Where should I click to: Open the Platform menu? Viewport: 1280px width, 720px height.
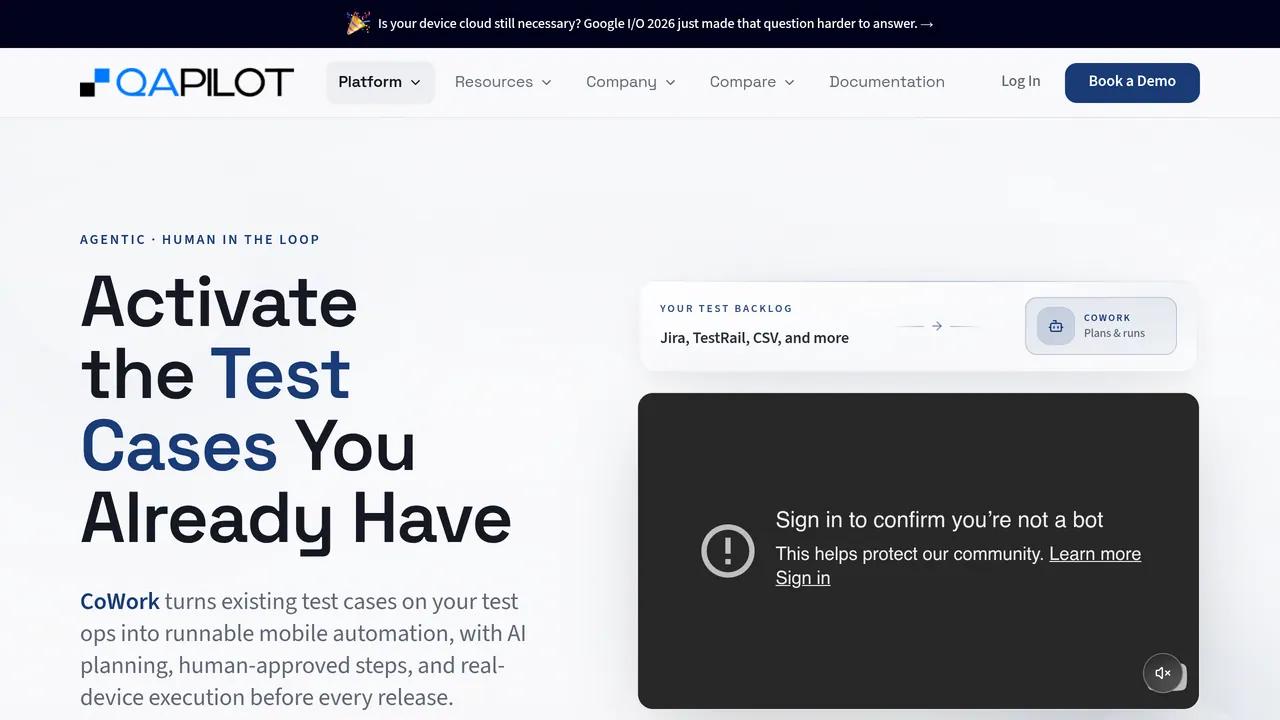pos(380,82)
